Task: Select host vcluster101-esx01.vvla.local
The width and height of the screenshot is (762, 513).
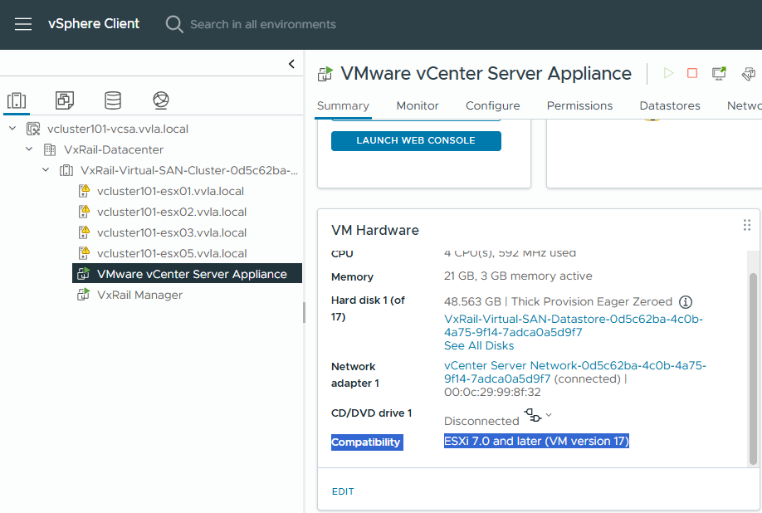Action: [x=170, y=191]
